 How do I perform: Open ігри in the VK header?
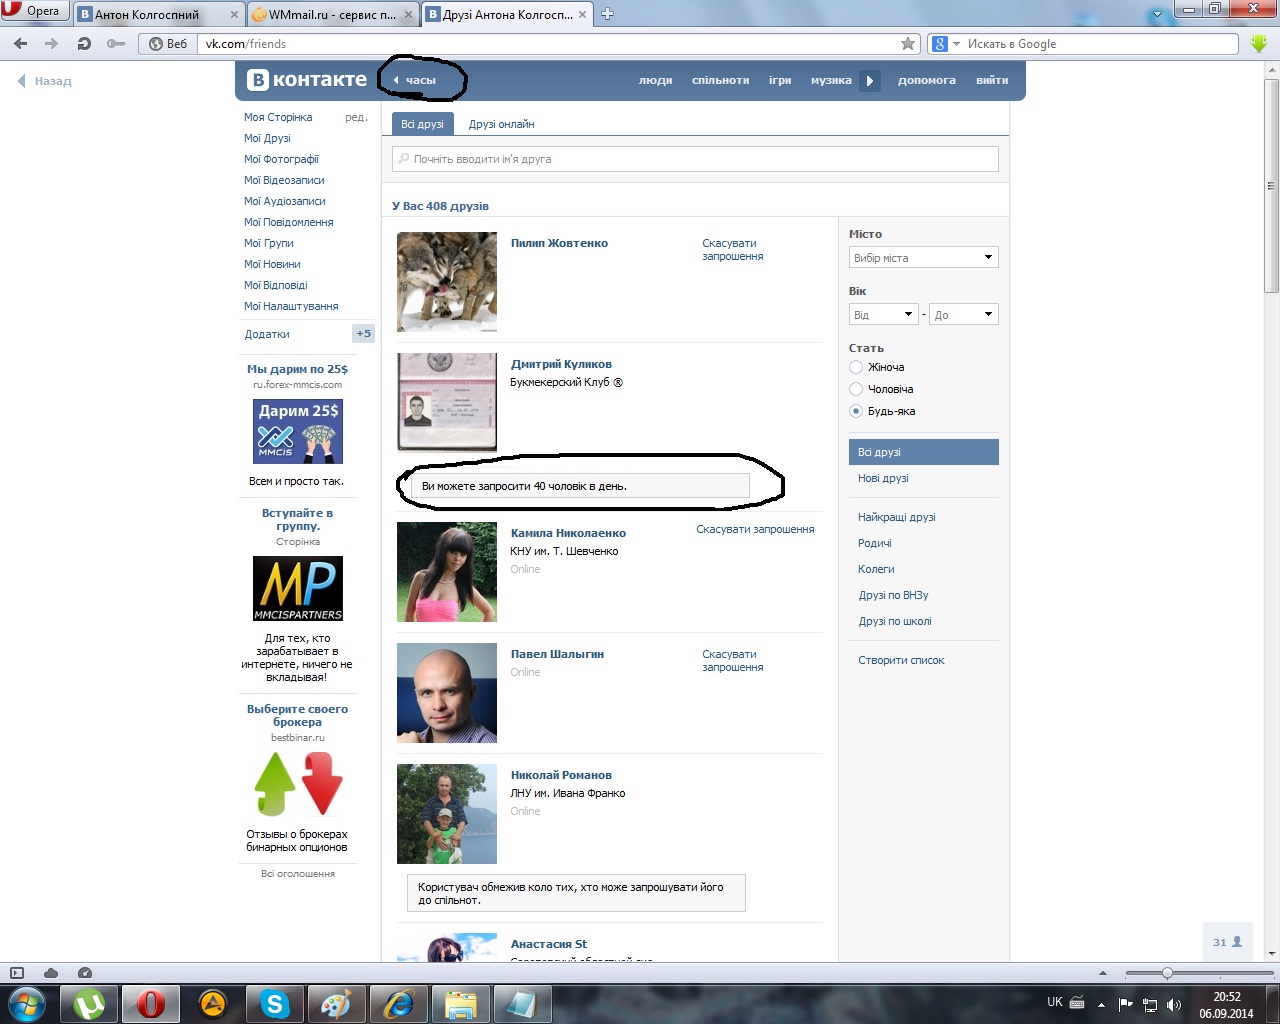pyautogui.click(x=780, y=80)
